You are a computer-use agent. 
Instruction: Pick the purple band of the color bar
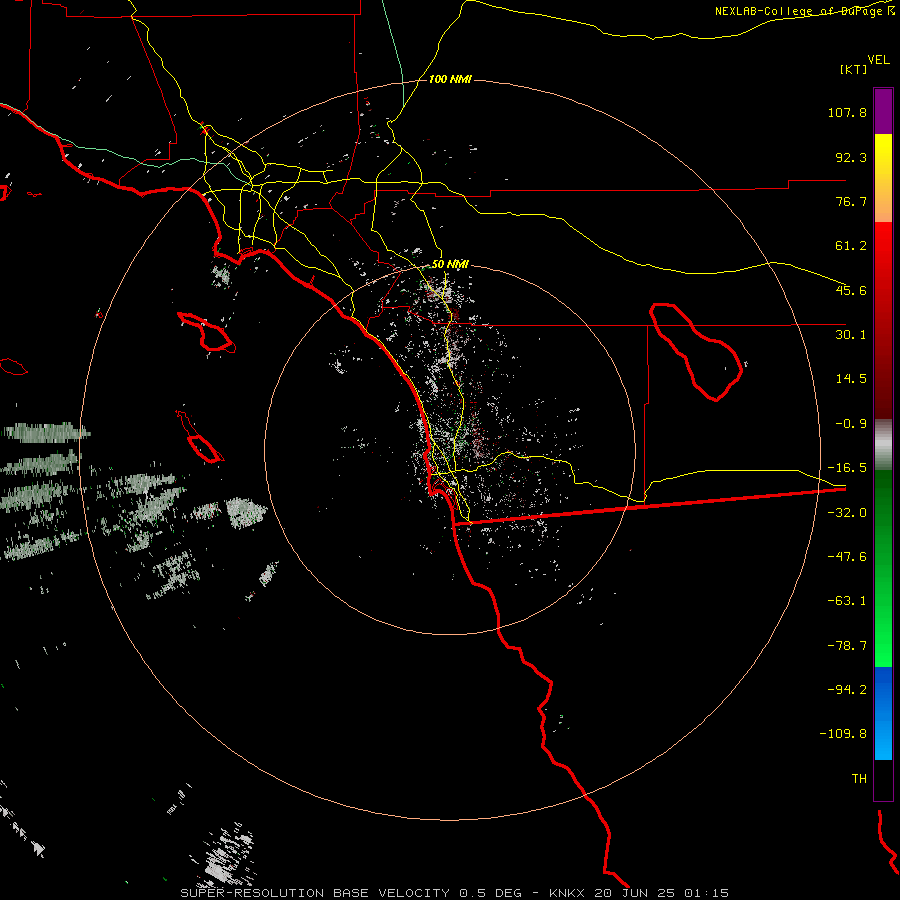coord(883,111)
